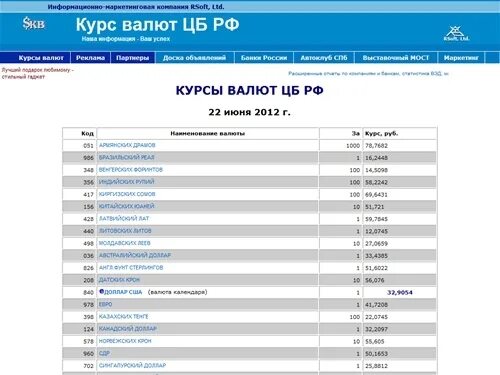The width and height of the screenshot is (500, 375).
Task: Click the Наименование валюты column header
Action: pos(208,133)
